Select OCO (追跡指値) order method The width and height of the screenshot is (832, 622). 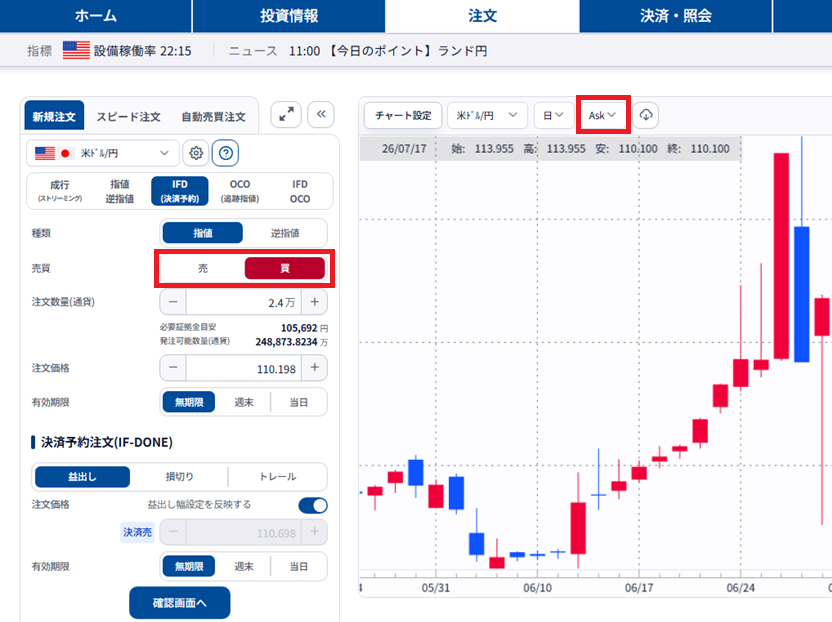[x=240, y=191]
